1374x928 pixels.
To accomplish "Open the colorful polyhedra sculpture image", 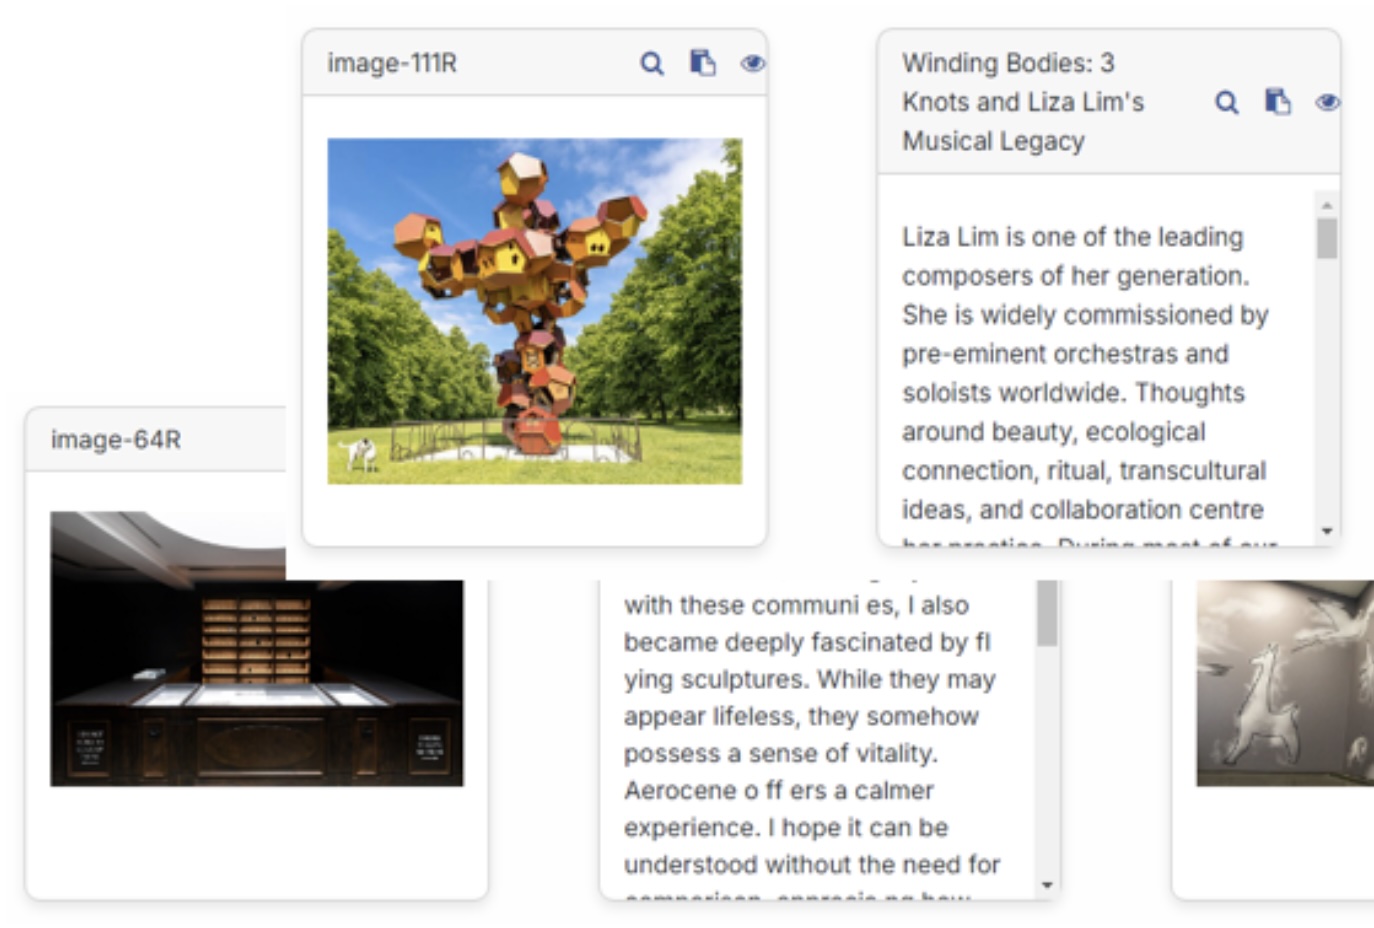I will (x=534, y=311).
